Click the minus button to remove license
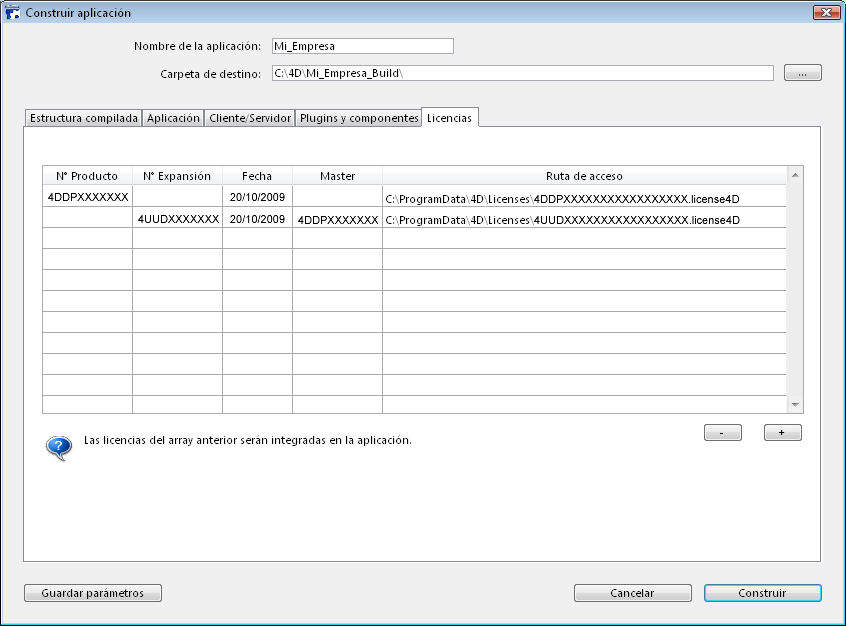846x626 pixels. (722, 433)
